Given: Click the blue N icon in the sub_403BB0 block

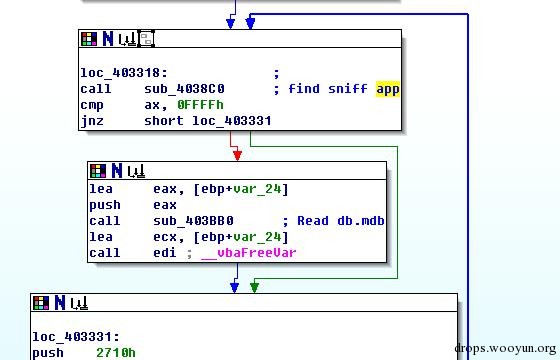Looking at the screenshot, I should (117, 171).
